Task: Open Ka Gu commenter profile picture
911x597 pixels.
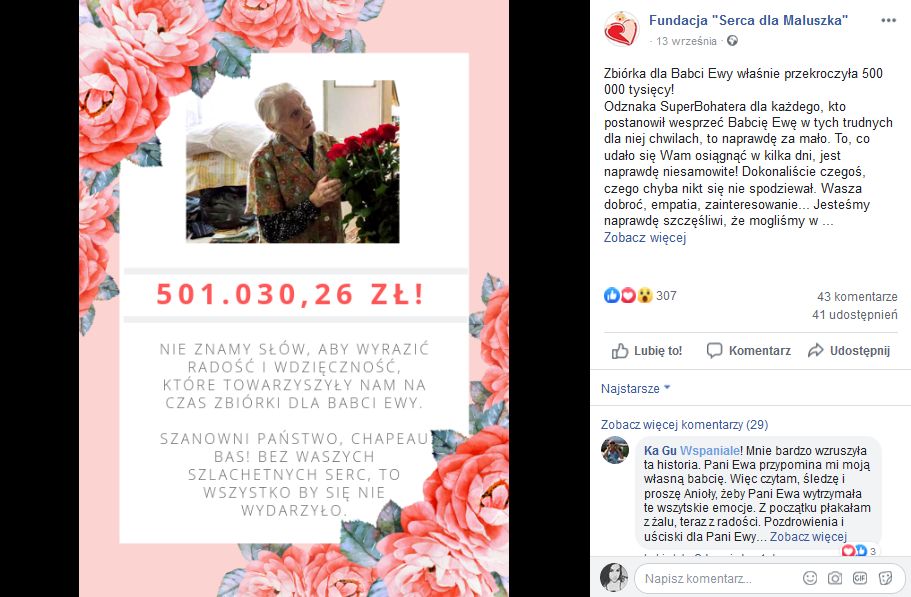Action: tap(615, 450)
